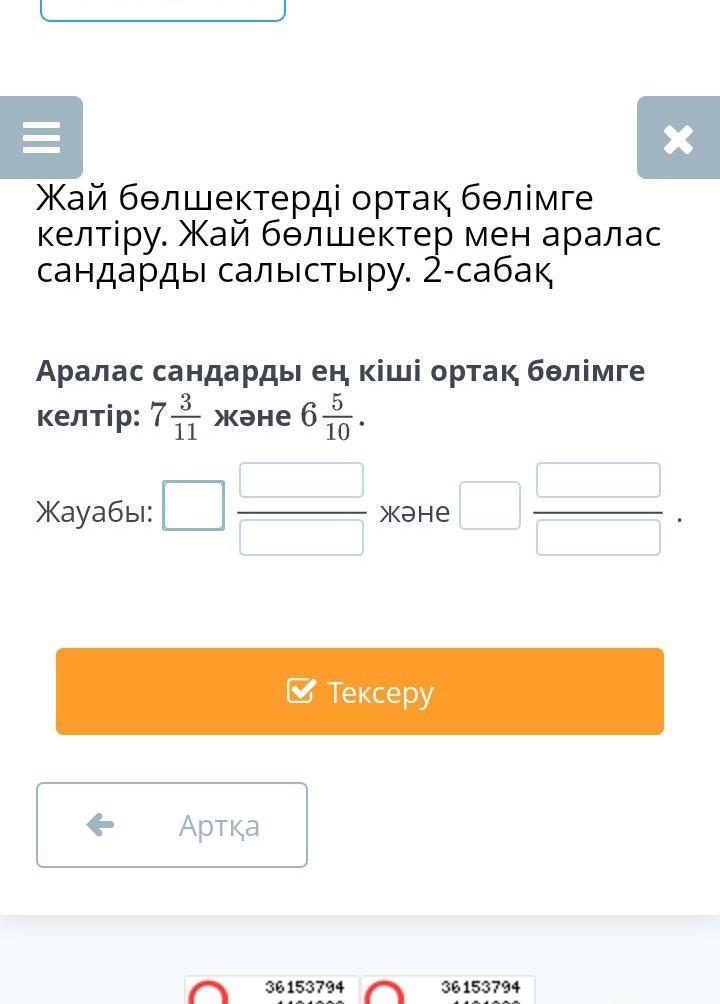Open the hamburger menu icon
This screenshot has height=1004, width=720.
41,137
